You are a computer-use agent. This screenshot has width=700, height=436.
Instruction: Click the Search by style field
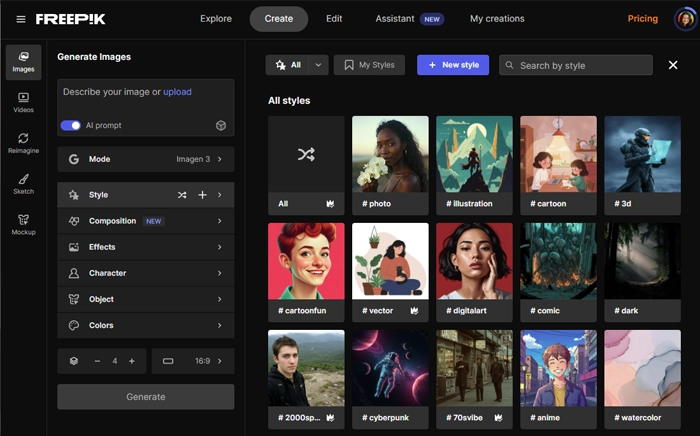(x=576, y=65)
